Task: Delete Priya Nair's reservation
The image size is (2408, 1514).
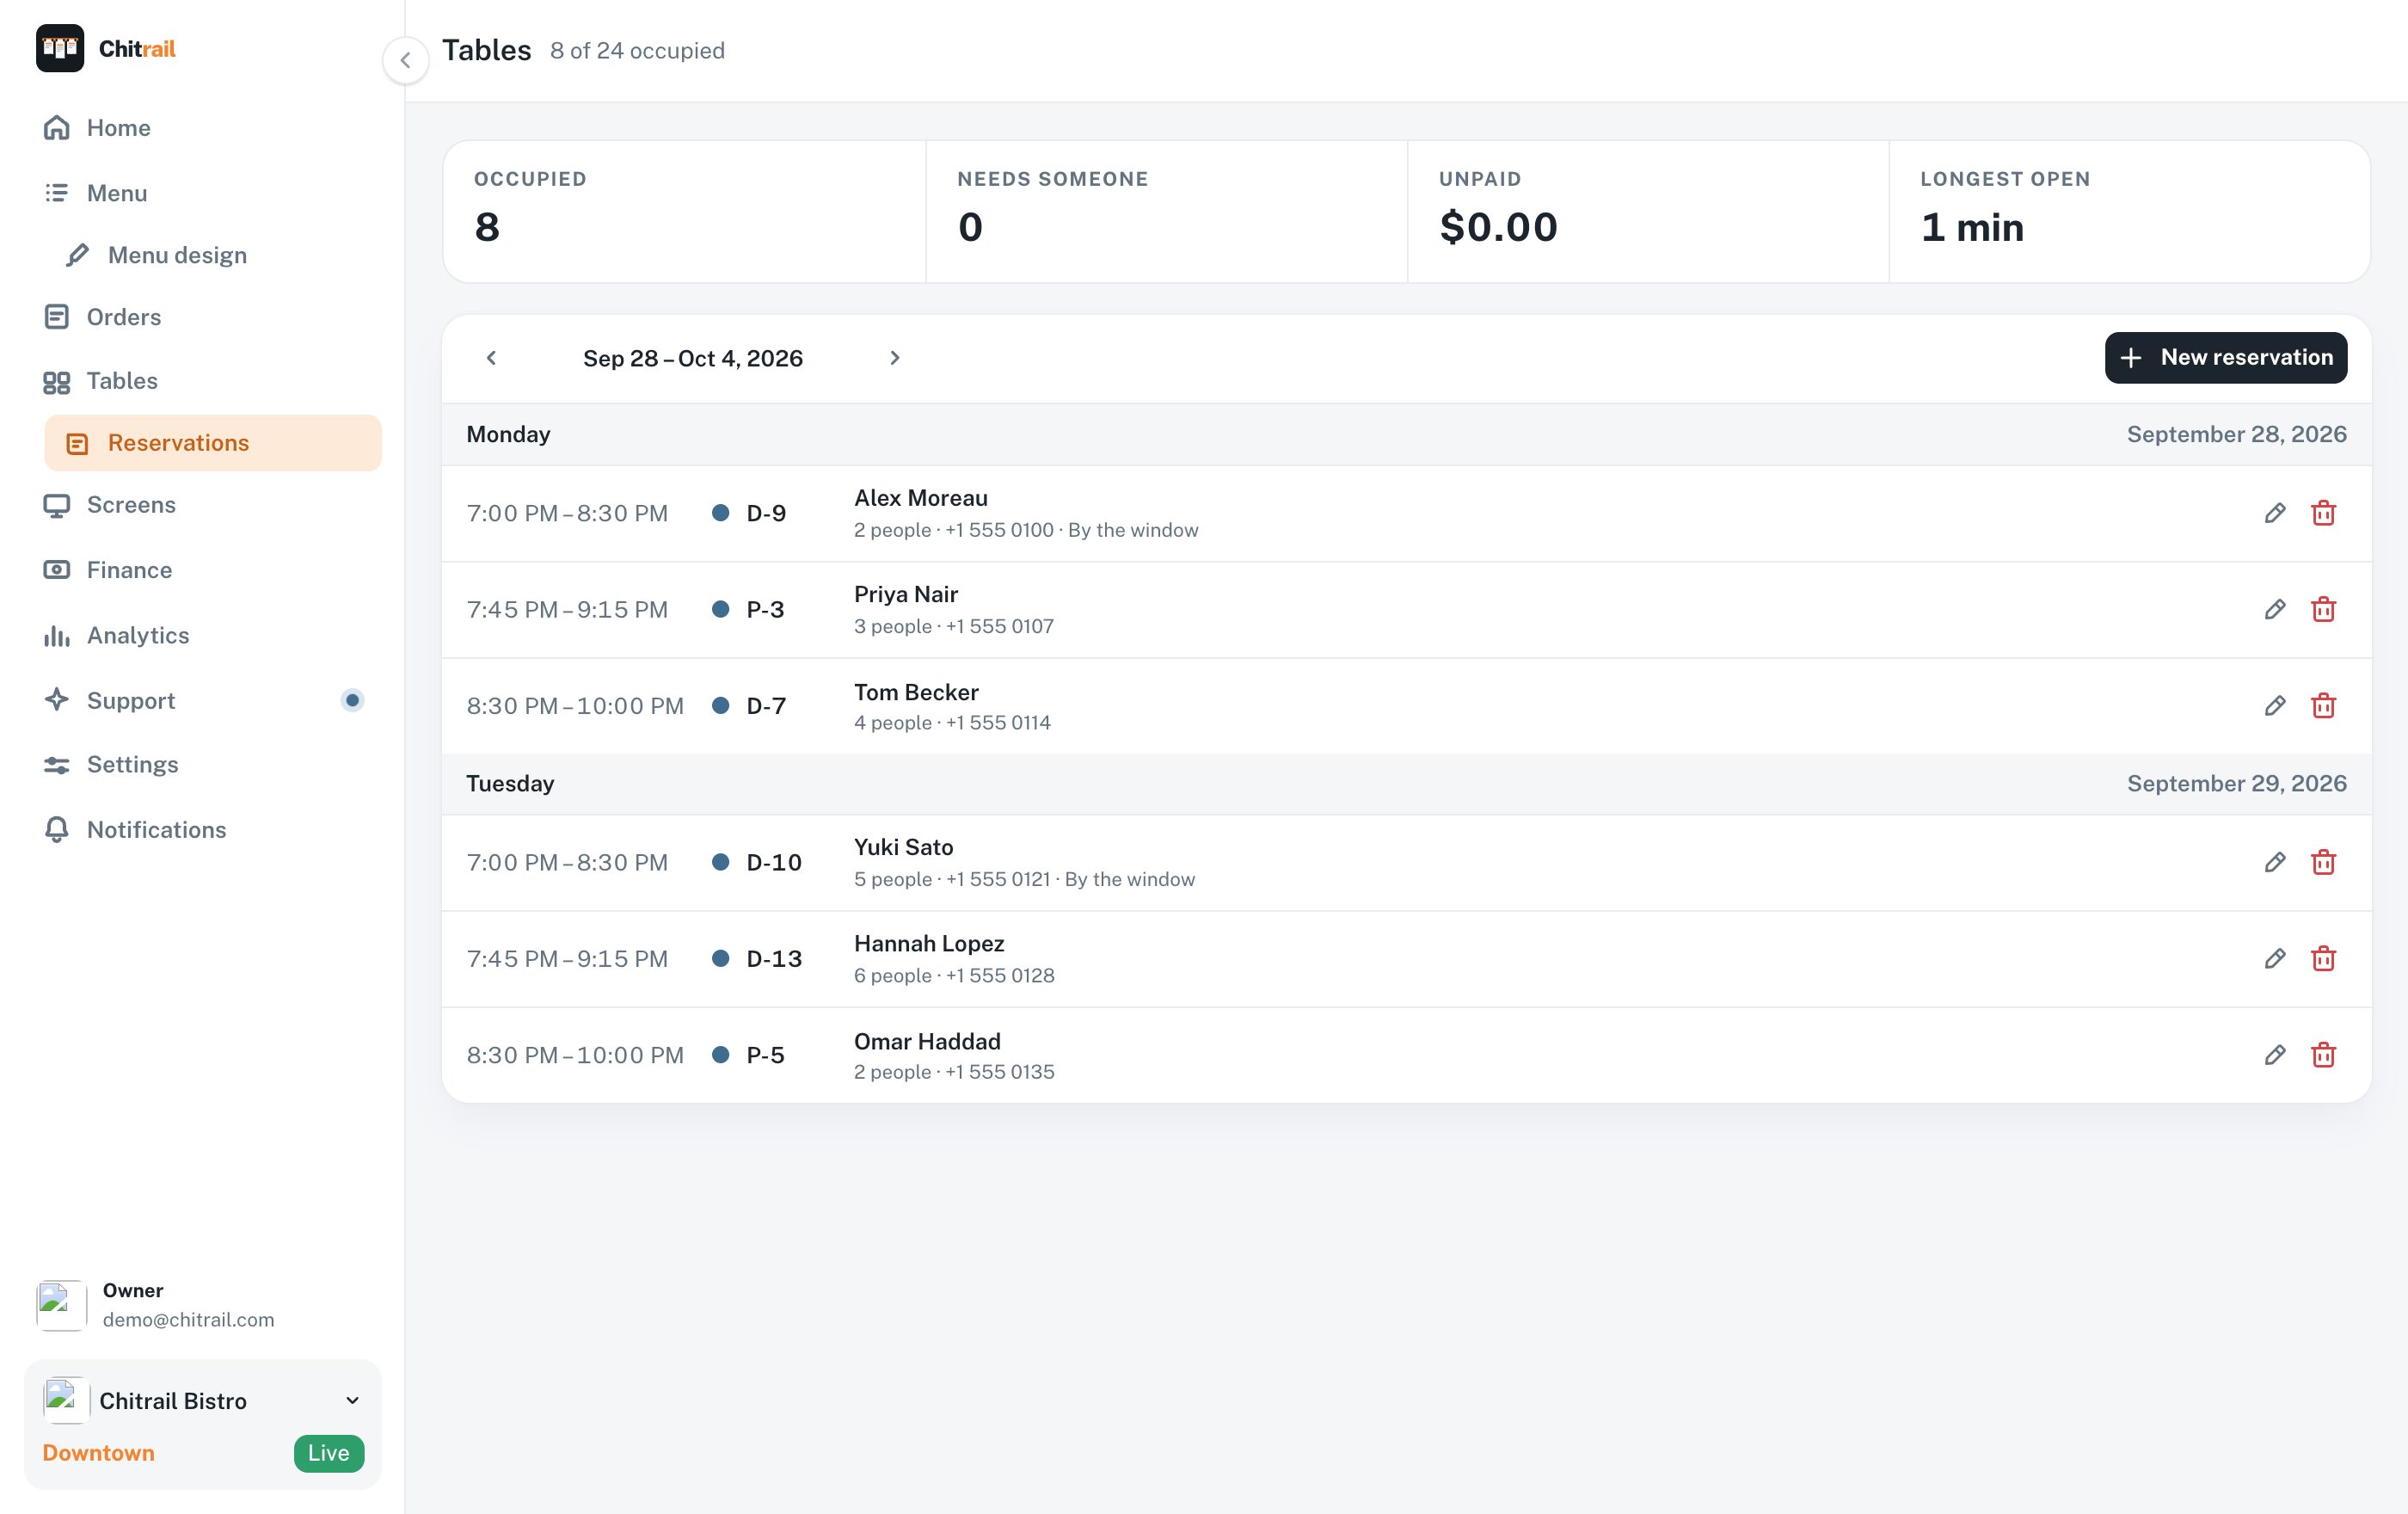Action: [x=2323, y=609]
